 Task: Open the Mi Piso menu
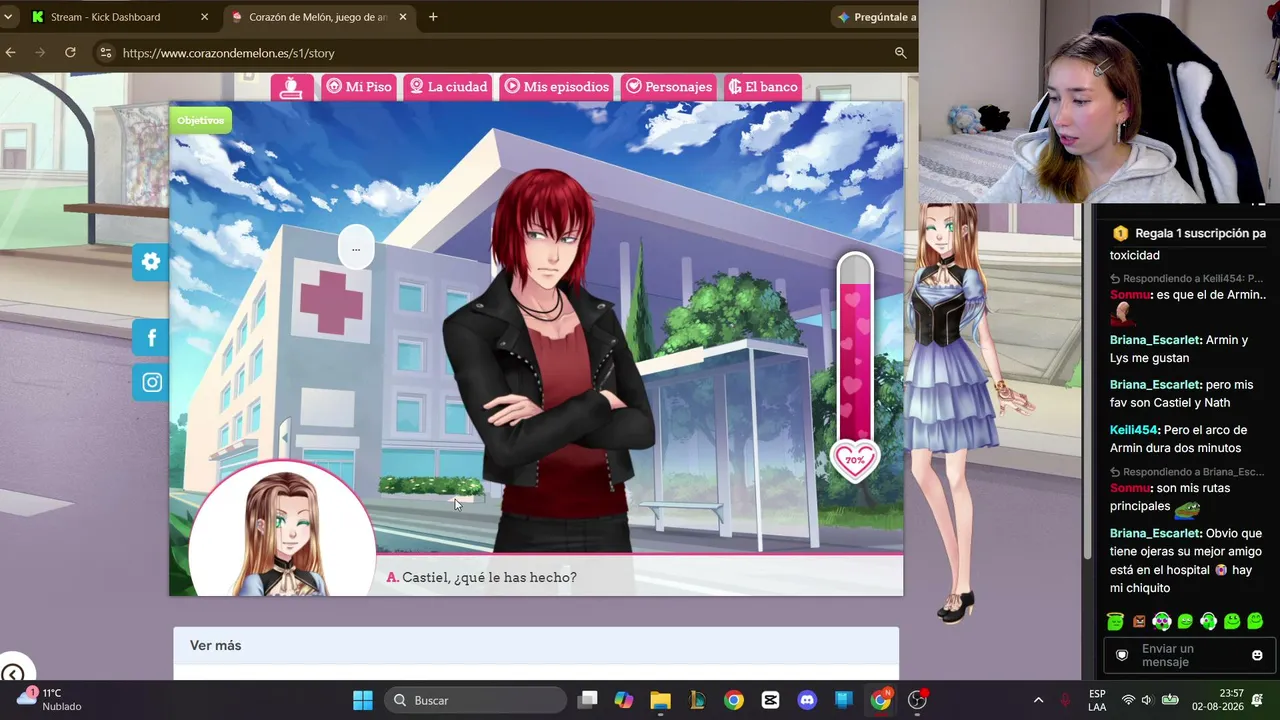359,87
